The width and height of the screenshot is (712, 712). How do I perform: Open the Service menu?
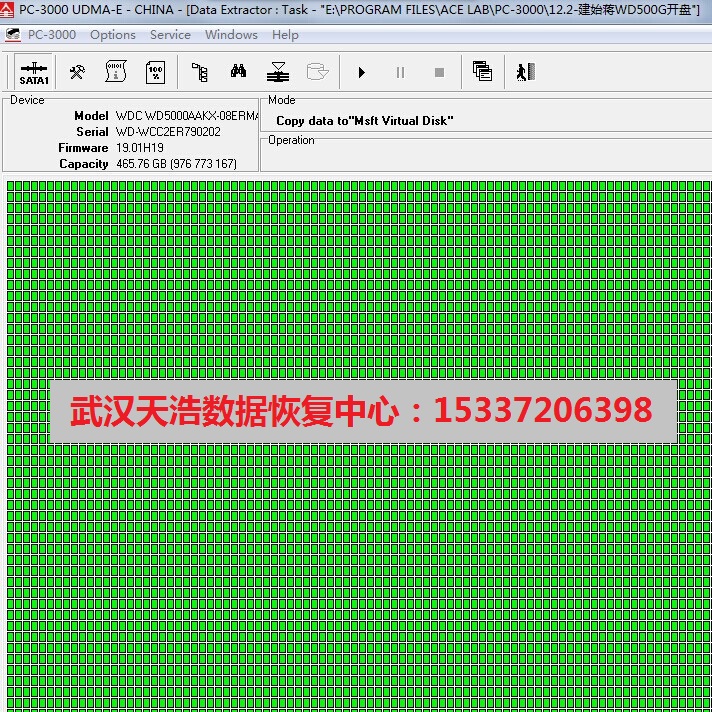170,34
